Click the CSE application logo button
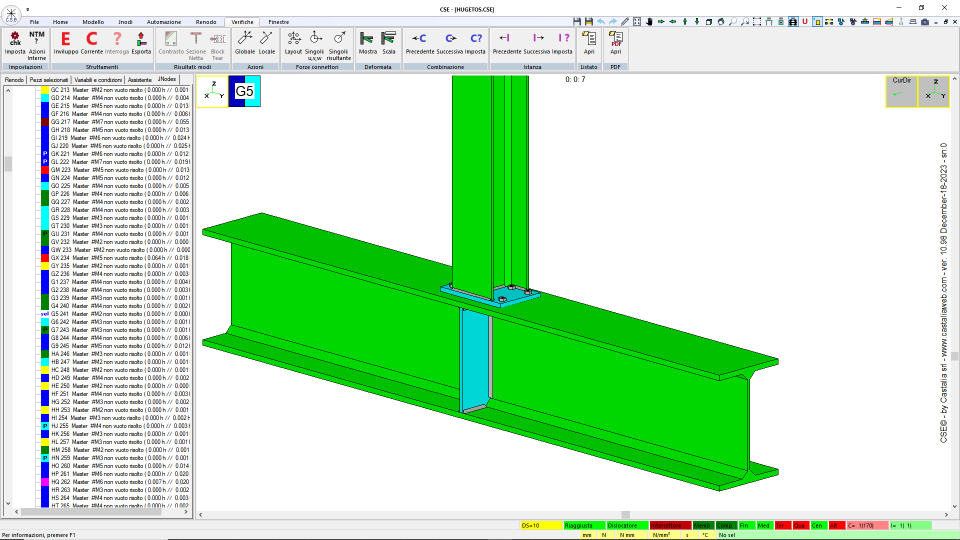960x540 pixels. click(x=11, y=13)
